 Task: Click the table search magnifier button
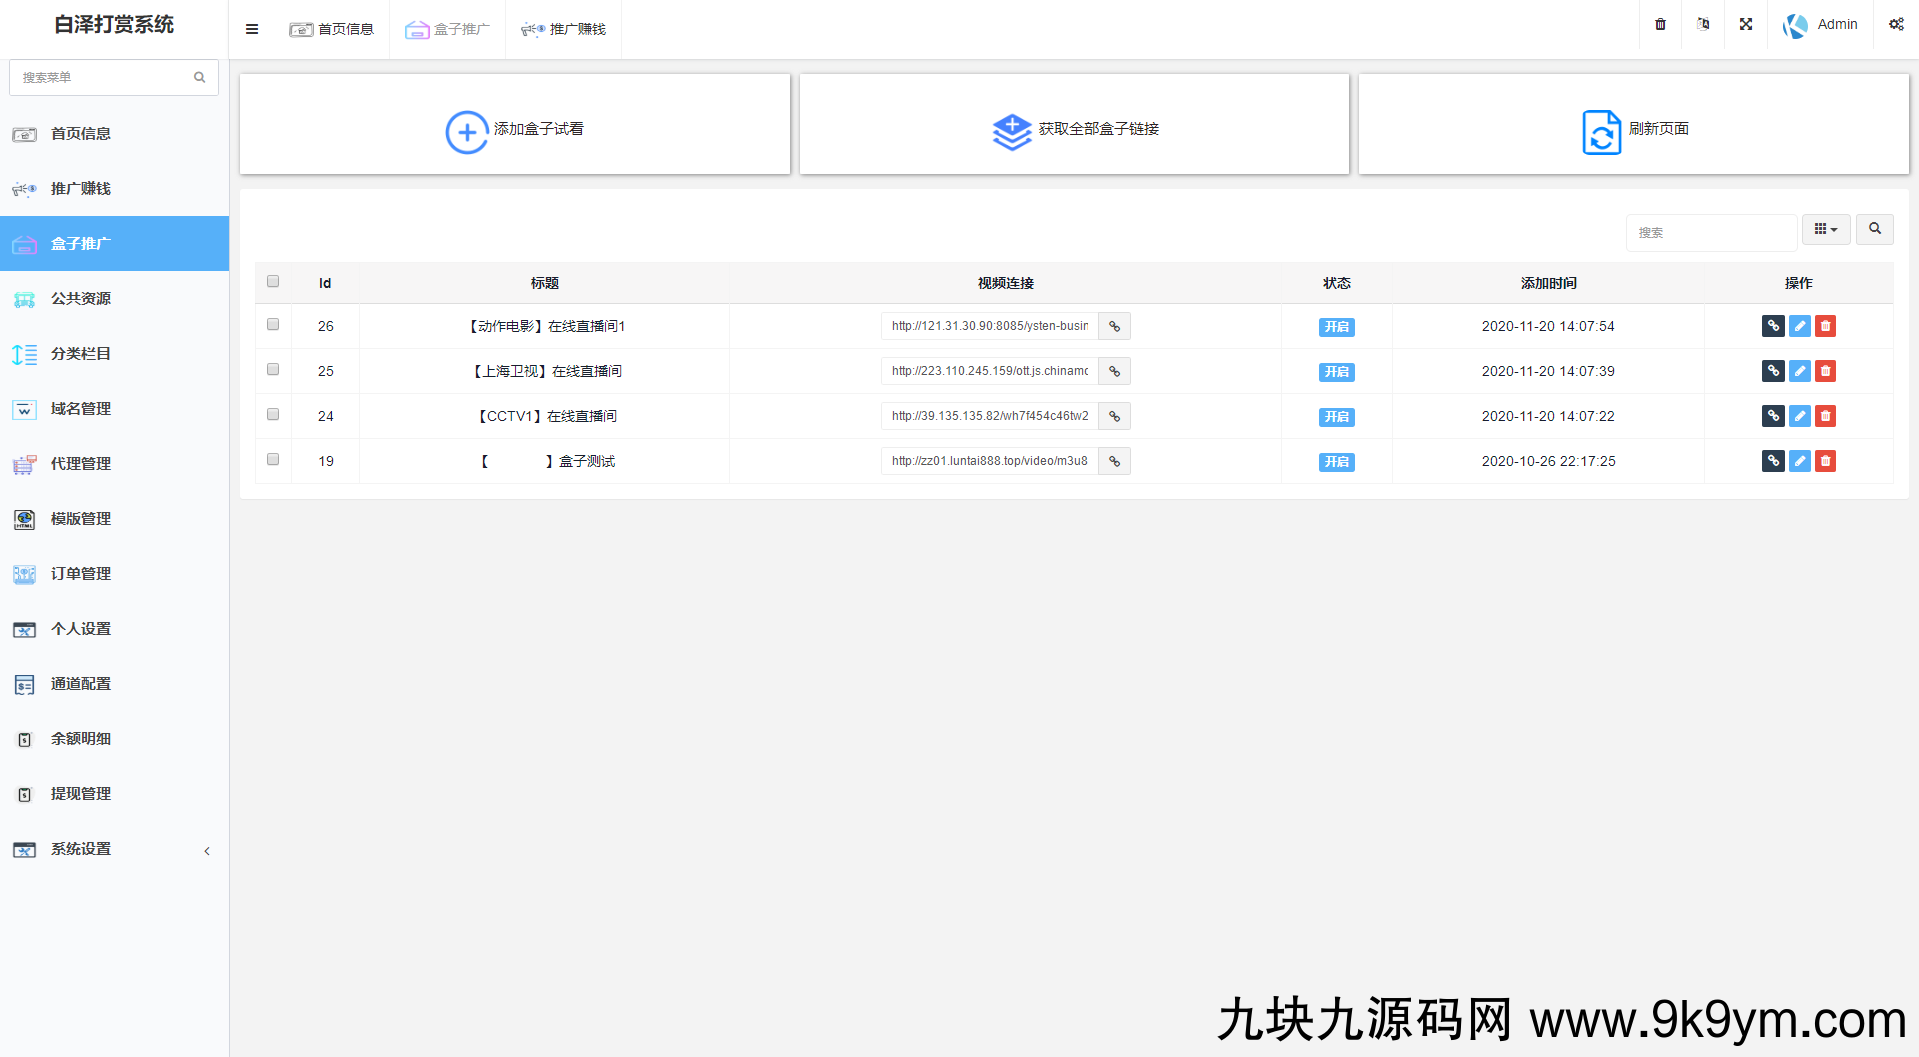[1874, 229]
